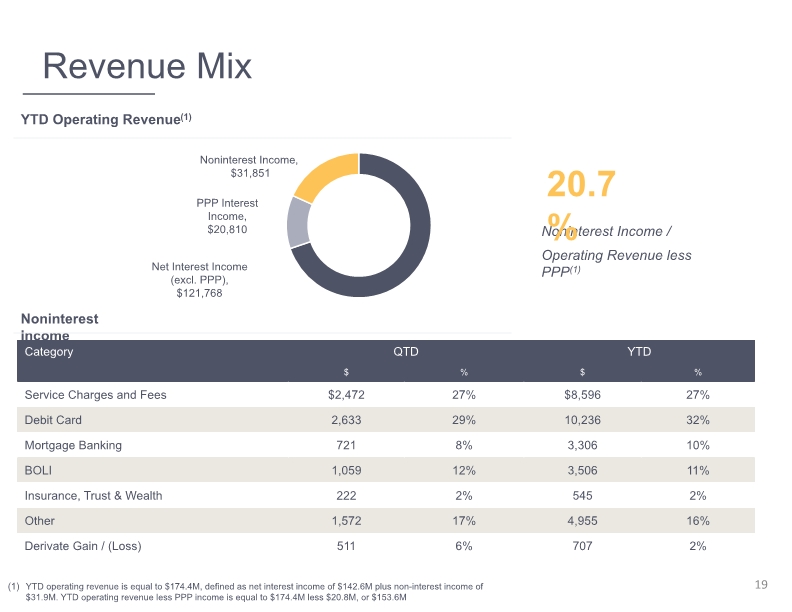The height and width of the screenshot is (612, 792).
Task: Click the 1,572 Other QTD value
Action: [x=346, y=521]
